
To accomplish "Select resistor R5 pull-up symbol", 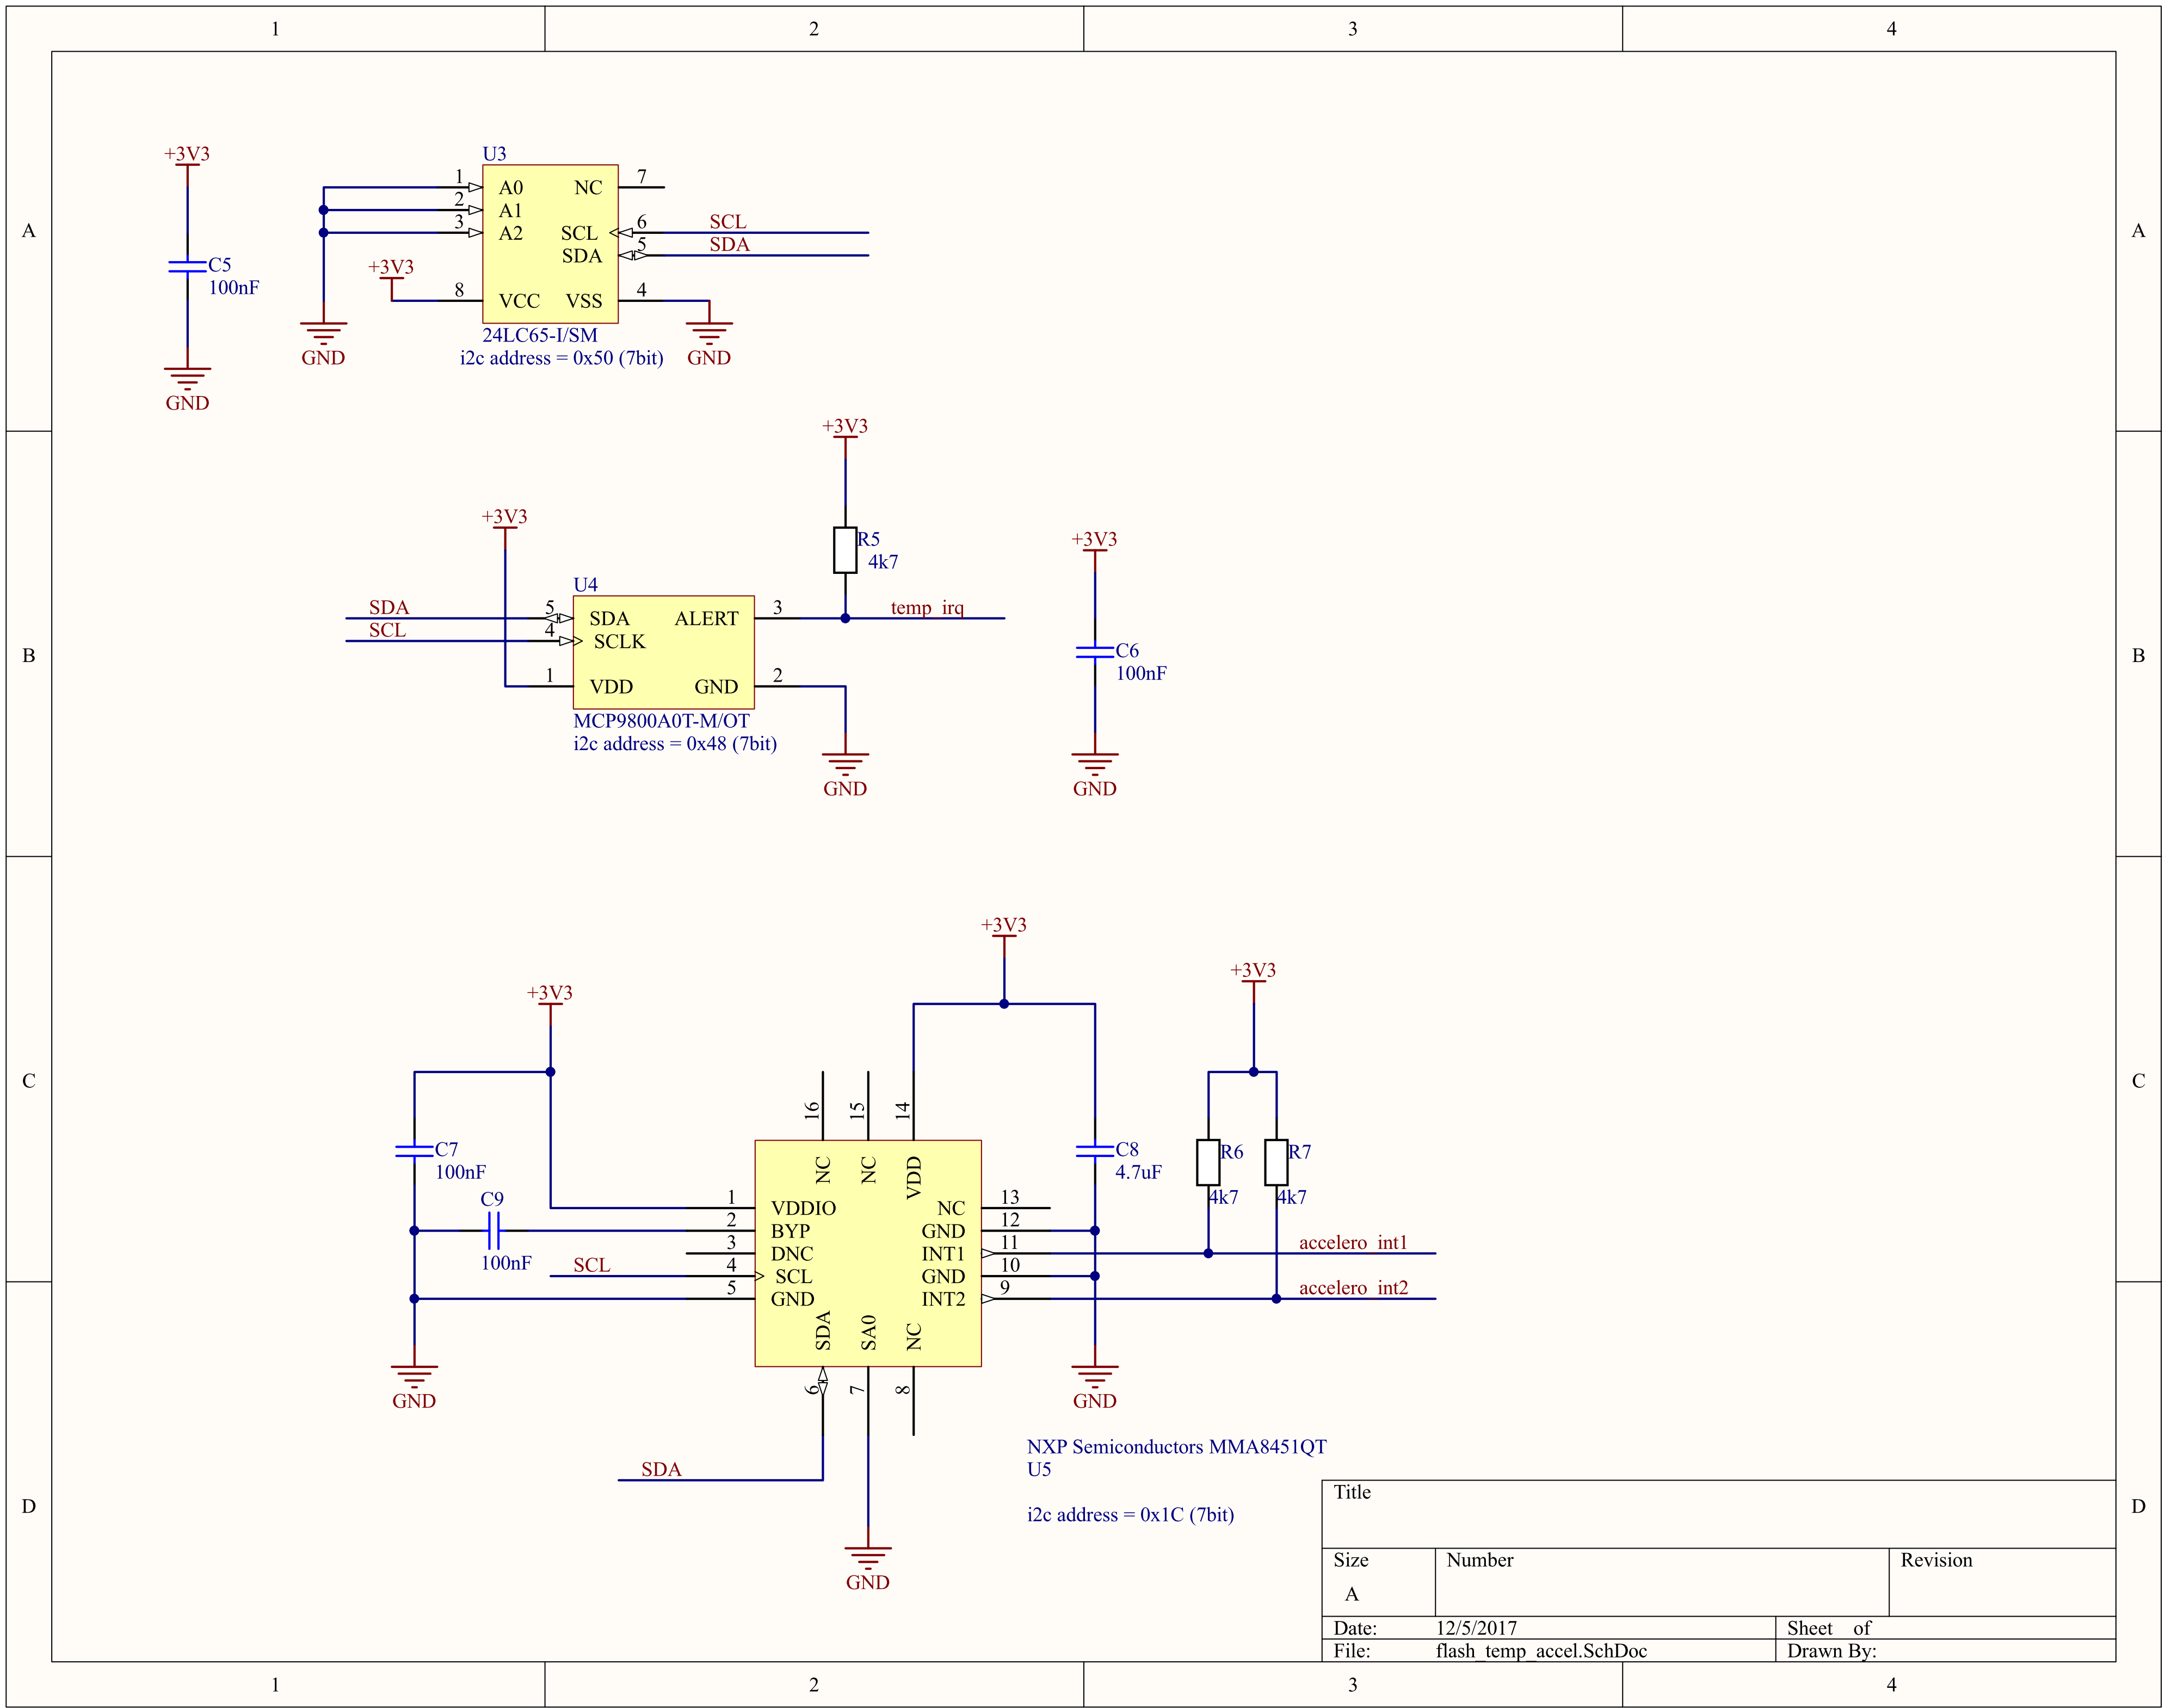I will (x=845, y=550).
